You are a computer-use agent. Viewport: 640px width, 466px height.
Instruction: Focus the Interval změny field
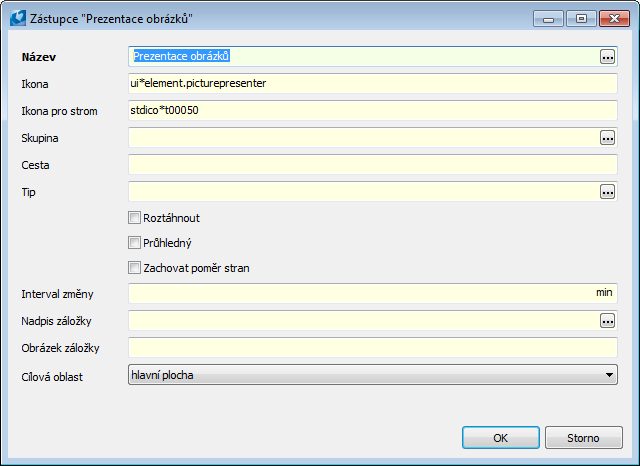point(360,294)
